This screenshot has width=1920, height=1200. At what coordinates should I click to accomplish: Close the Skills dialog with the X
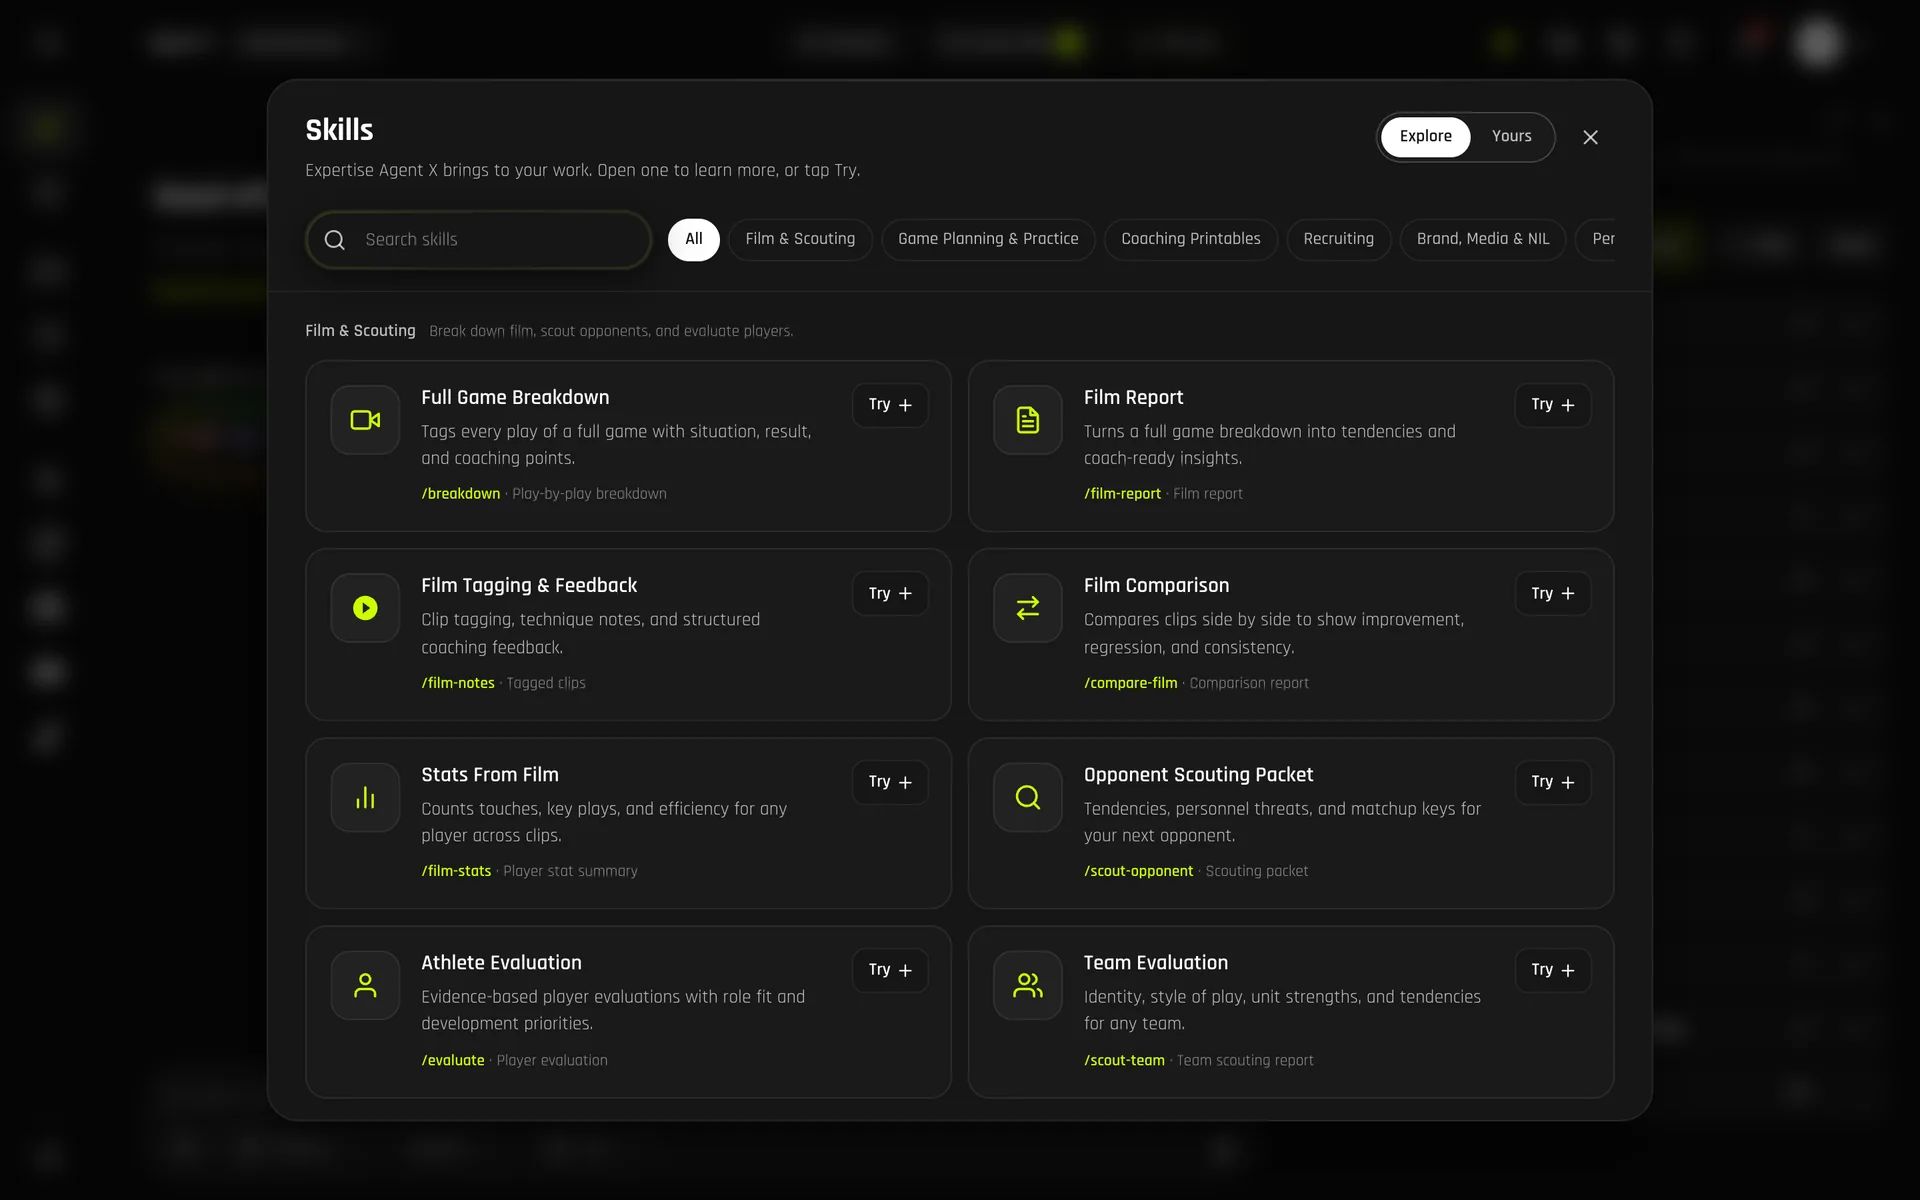pos(1590,137)
